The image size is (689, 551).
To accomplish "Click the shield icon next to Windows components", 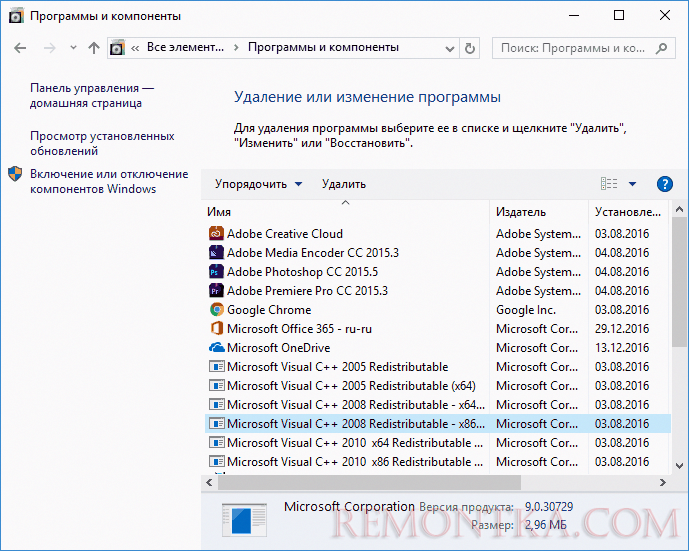I will (x=15, y=174).
